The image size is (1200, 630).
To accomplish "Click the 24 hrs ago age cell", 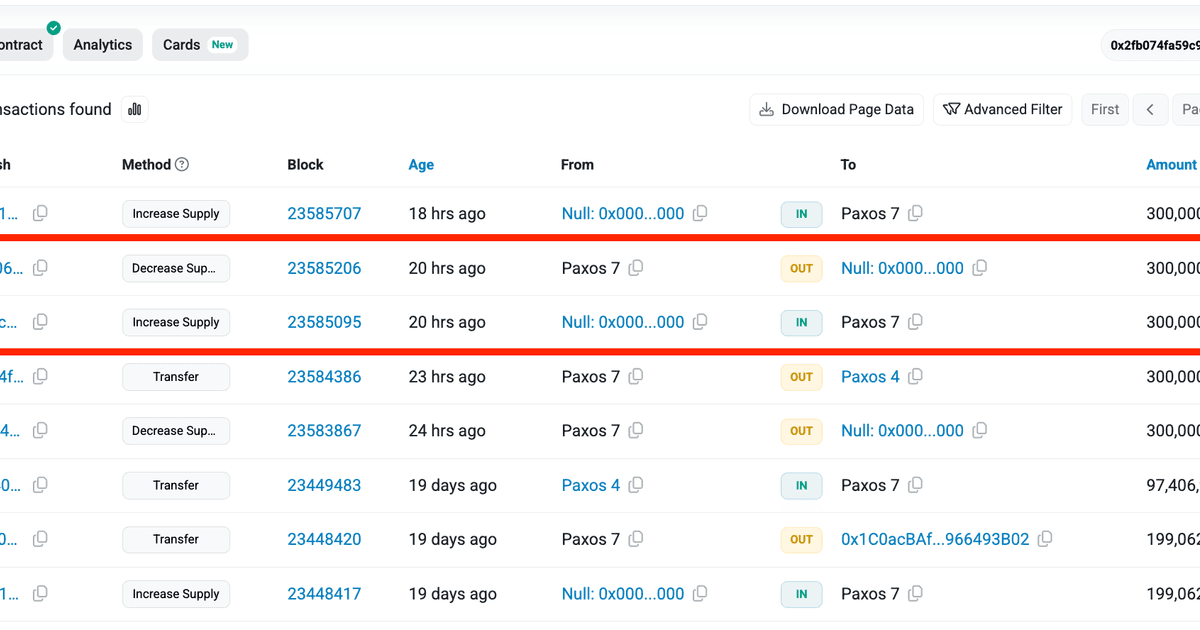I will 447,431.
